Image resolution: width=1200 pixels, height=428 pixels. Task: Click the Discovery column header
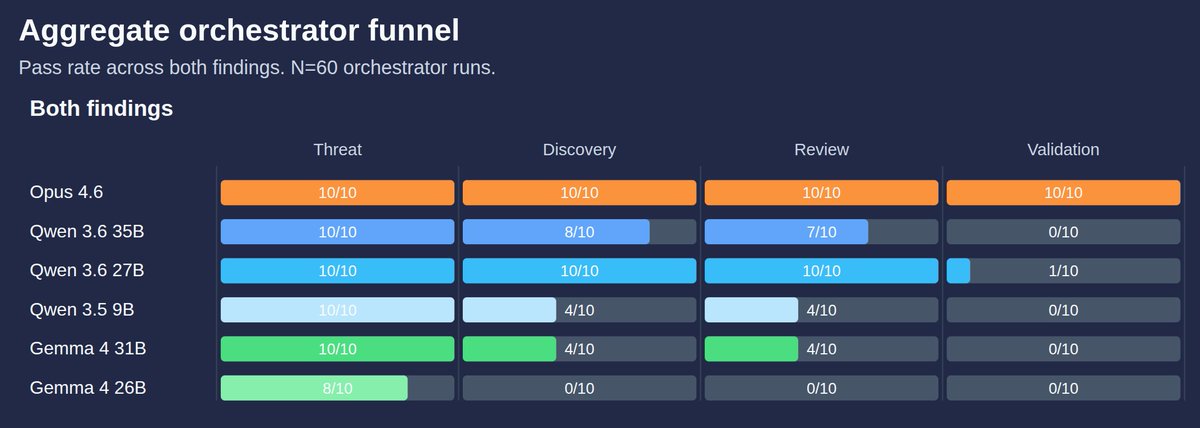click(x=579, y=150)
